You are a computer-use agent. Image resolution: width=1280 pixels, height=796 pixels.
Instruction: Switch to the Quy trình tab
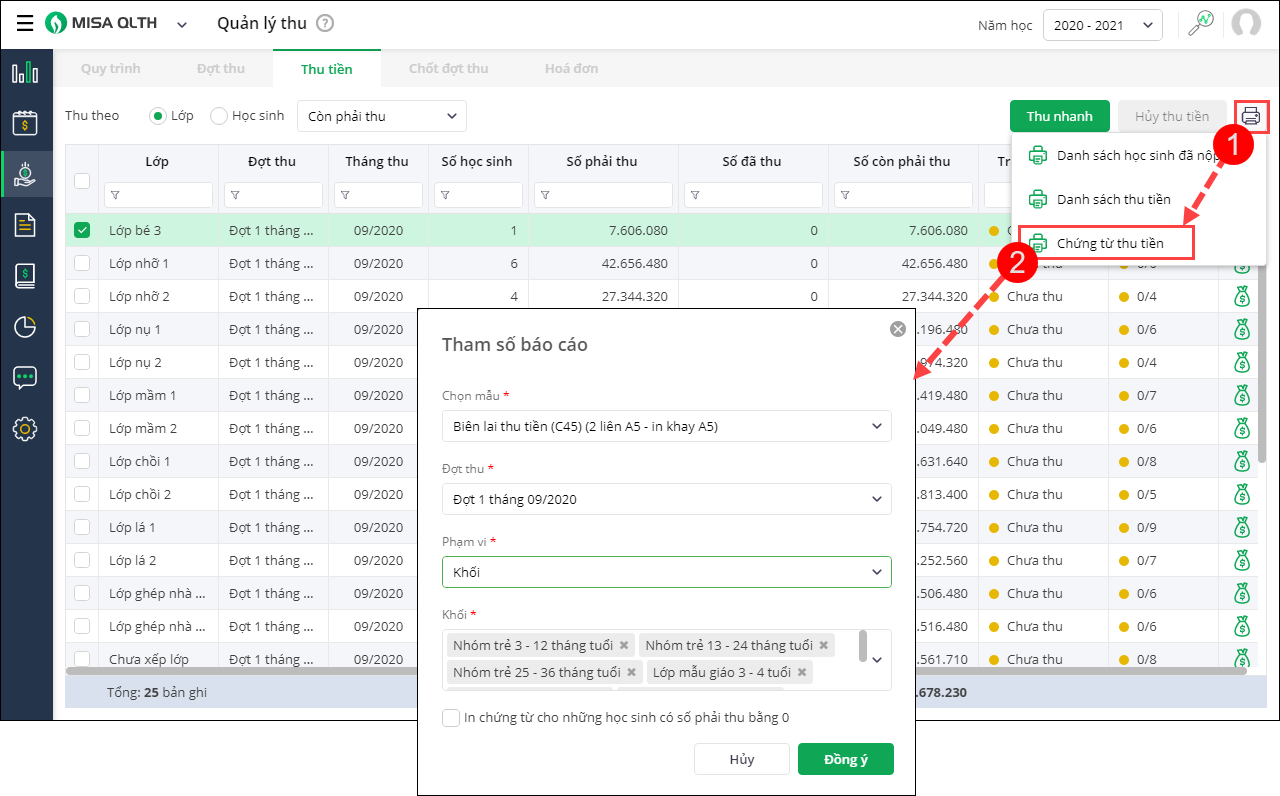click(x=111, y=69)
